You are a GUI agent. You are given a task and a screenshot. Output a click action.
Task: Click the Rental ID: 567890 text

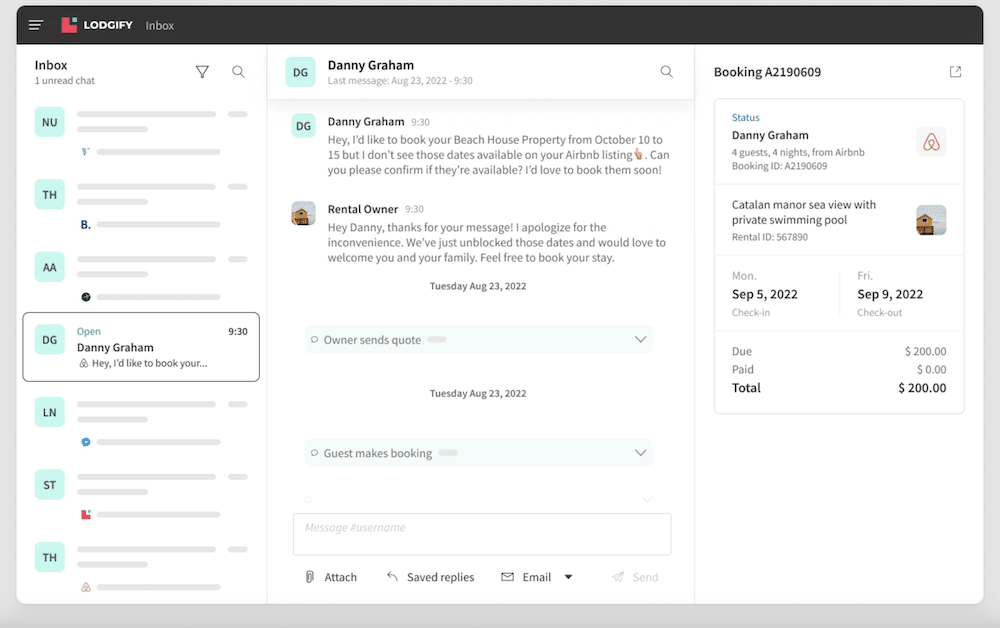770,237
